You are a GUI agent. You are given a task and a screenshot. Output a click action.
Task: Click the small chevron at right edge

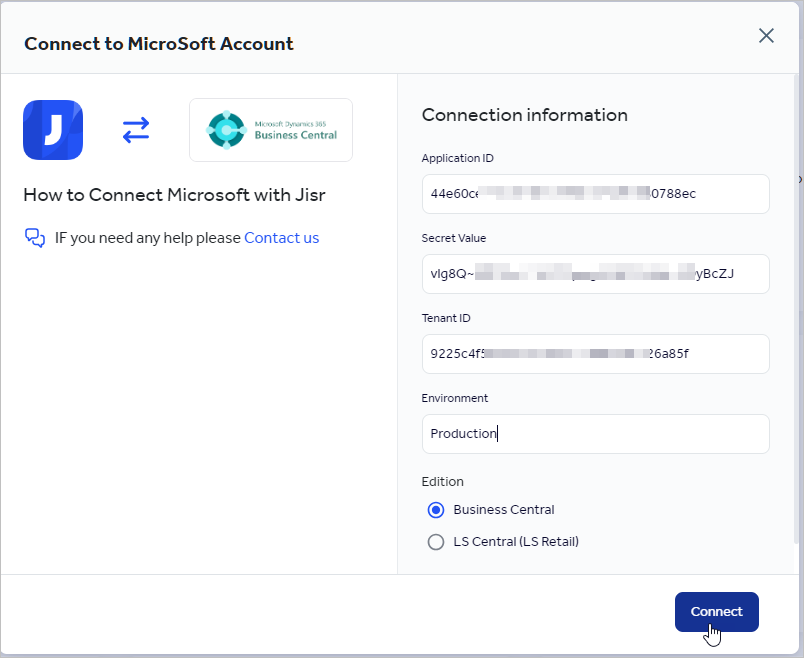(x=799, y=179)
